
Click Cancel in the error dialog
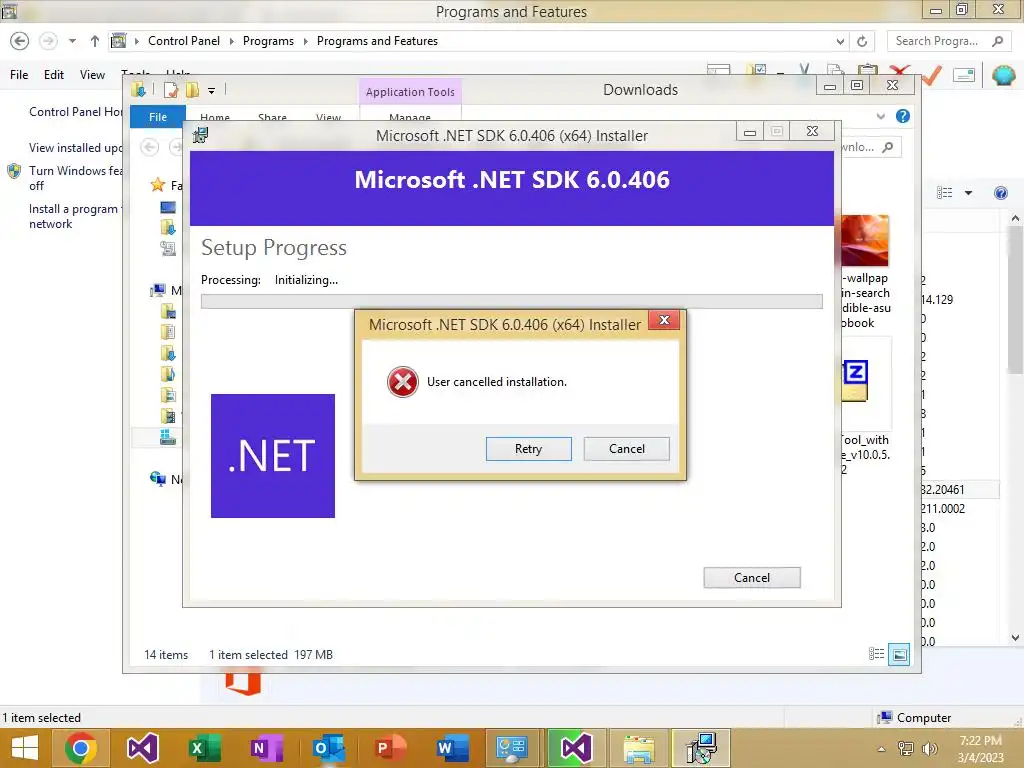pyautogui.click(x=626, y=449)
